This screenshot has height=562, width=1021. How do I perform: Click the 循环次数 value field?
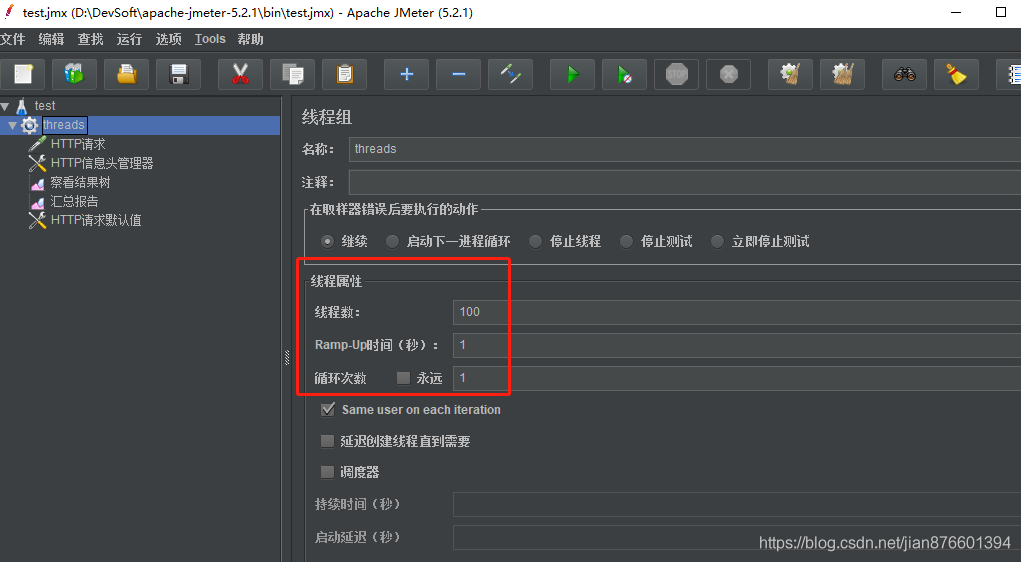tap(737, 378)
